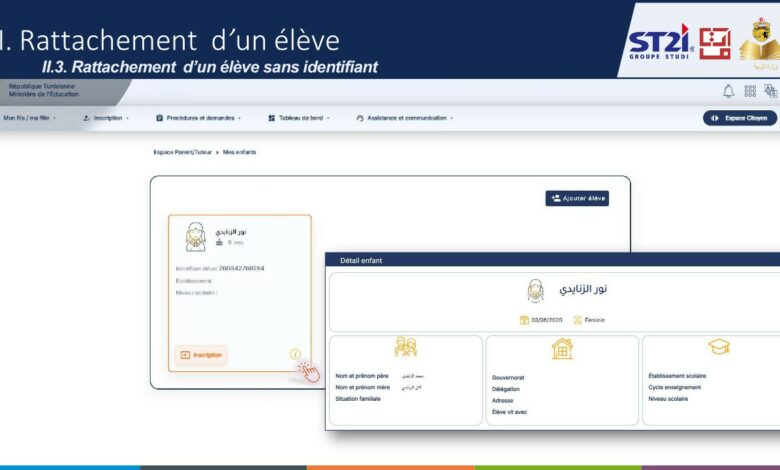
Task: Click the notification bell icon
Action: coord(728,91)
